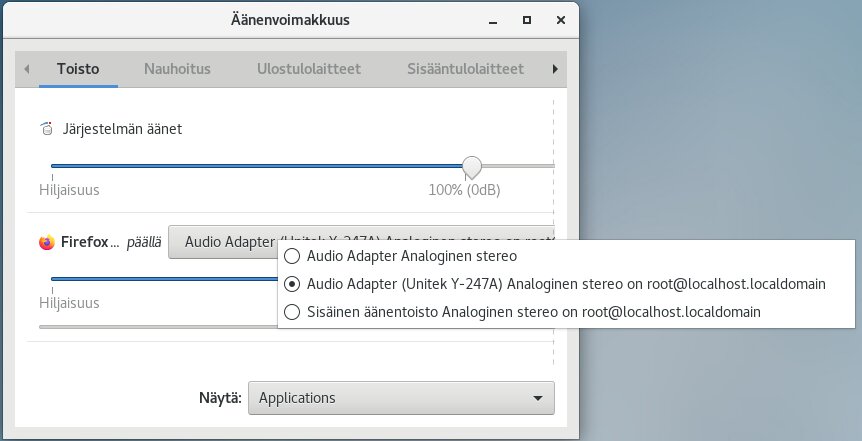The width and height of the screenshot is (862, 441).
Task: Select Sisäinen äänentoisto Analoginen stereo option
Action: pos(522,312)
